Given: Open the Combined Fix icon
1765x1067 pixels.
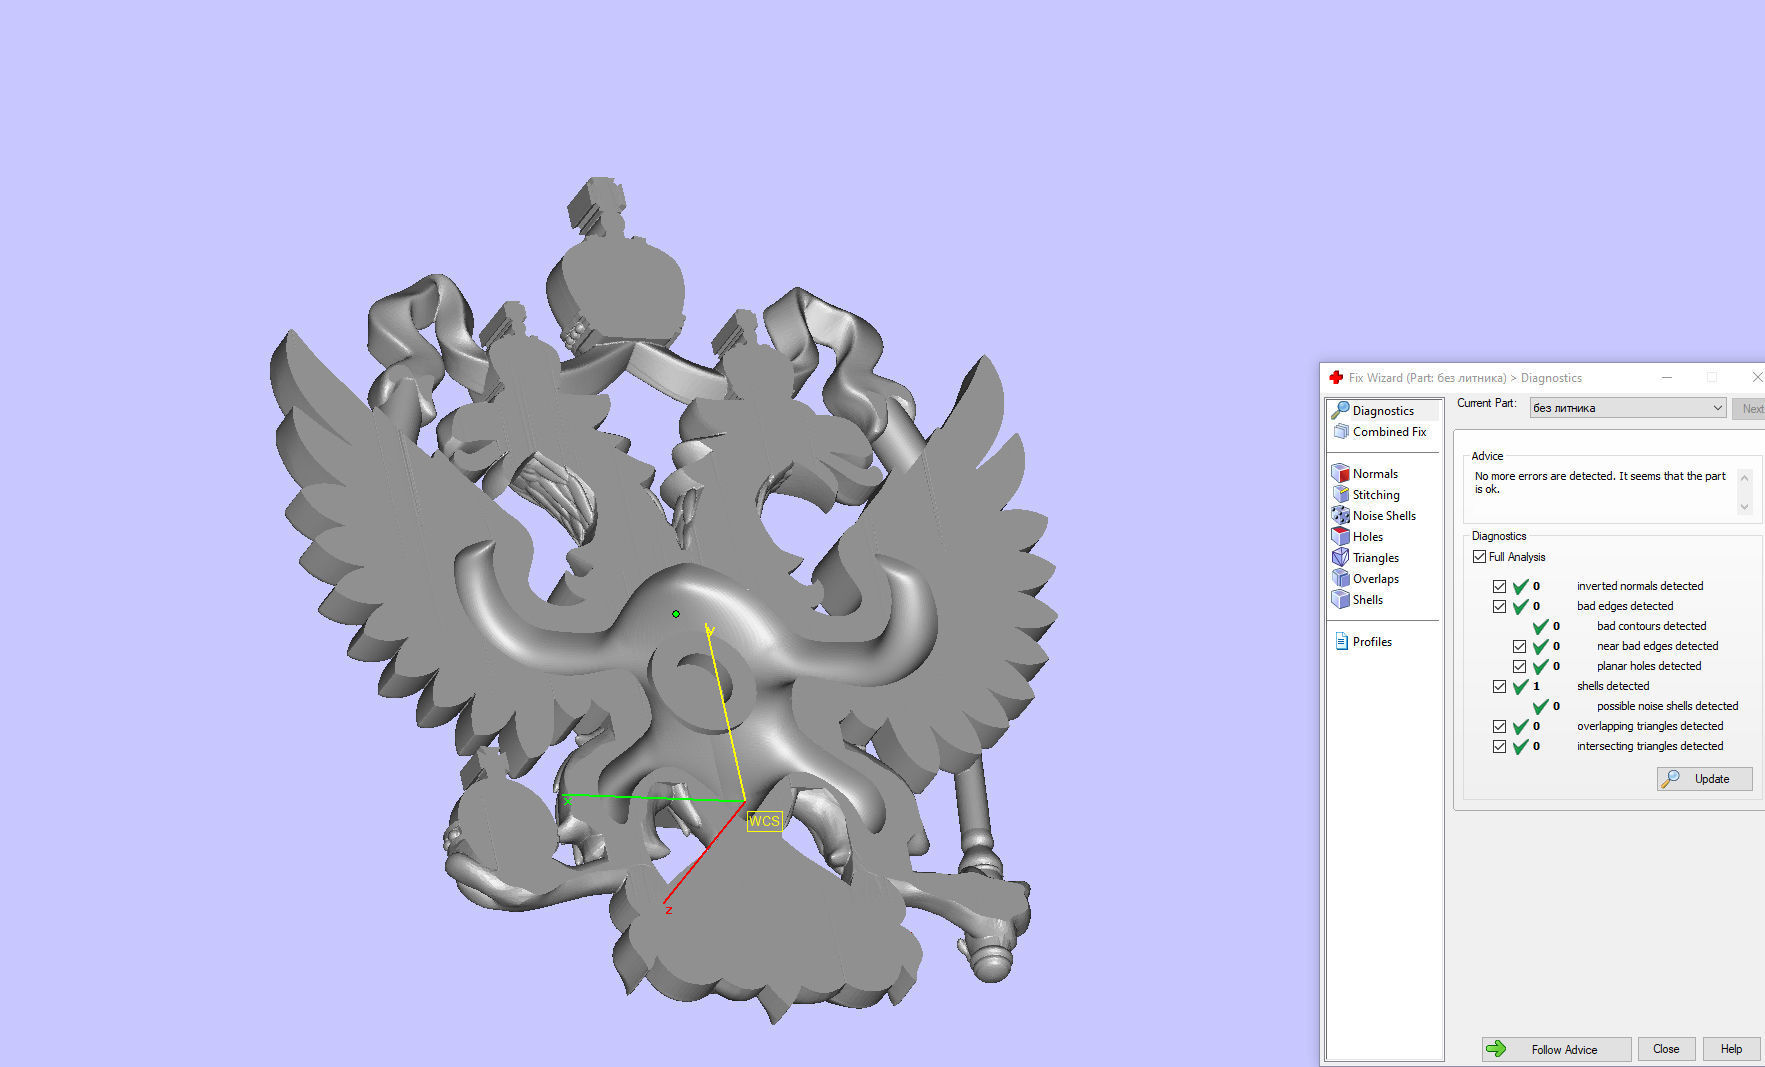Looking at the screenshot, I should pos(1341,431).
